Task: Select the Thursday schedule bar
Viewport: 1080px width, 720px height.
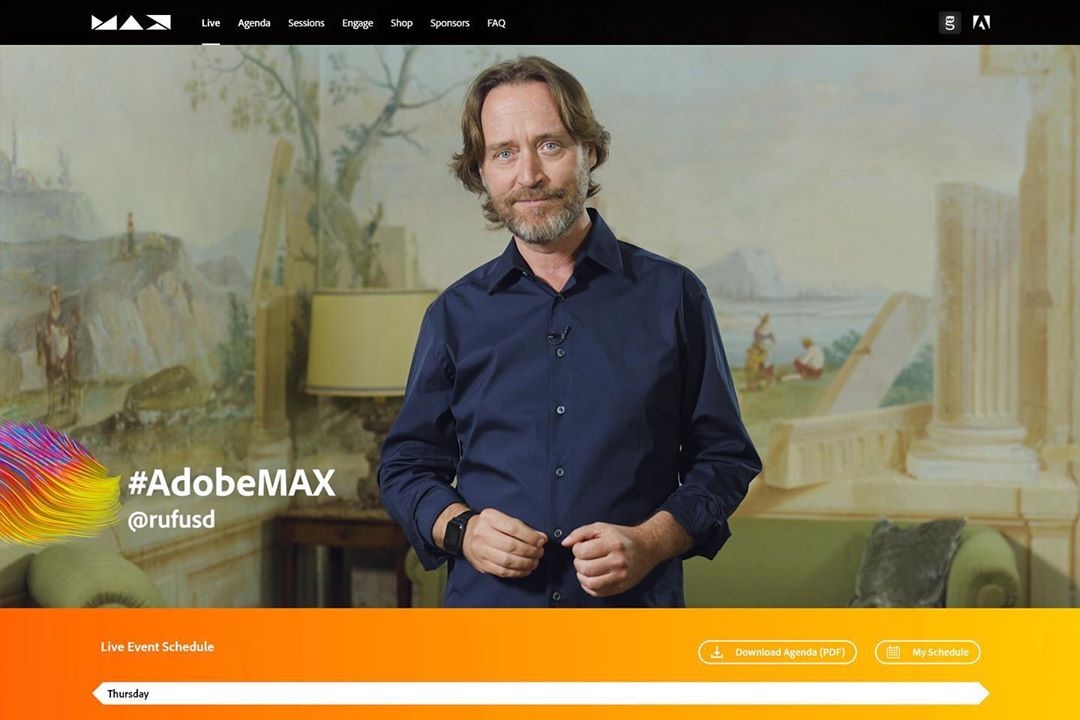Action: [x=541, y=694]
